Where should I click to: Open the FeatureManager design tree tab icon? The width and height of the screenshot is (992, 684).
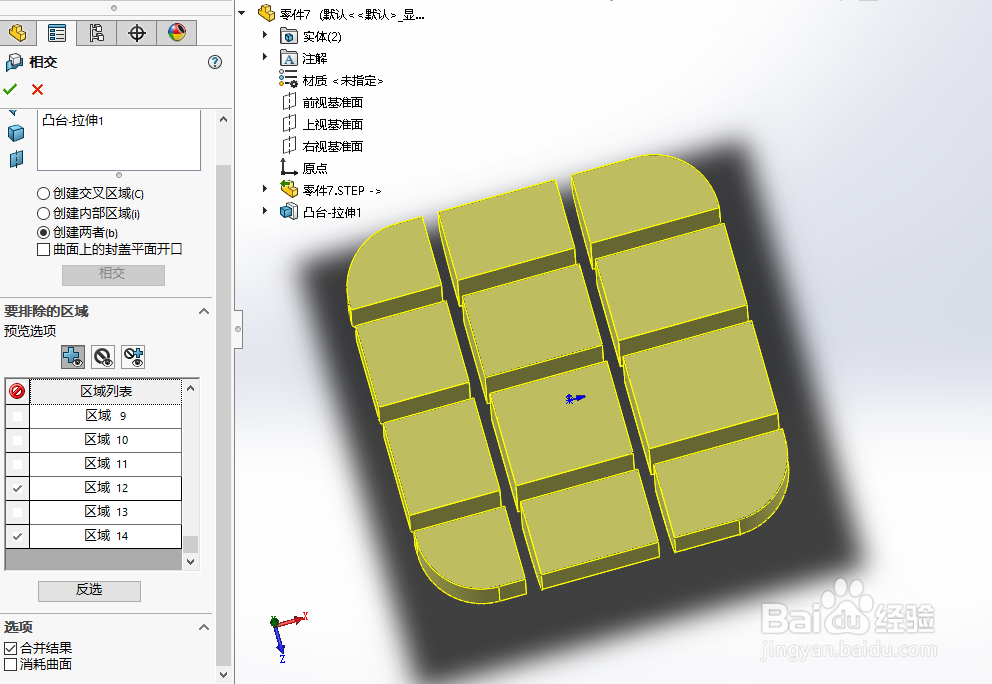pyautogui.click(x=18, y=32)
